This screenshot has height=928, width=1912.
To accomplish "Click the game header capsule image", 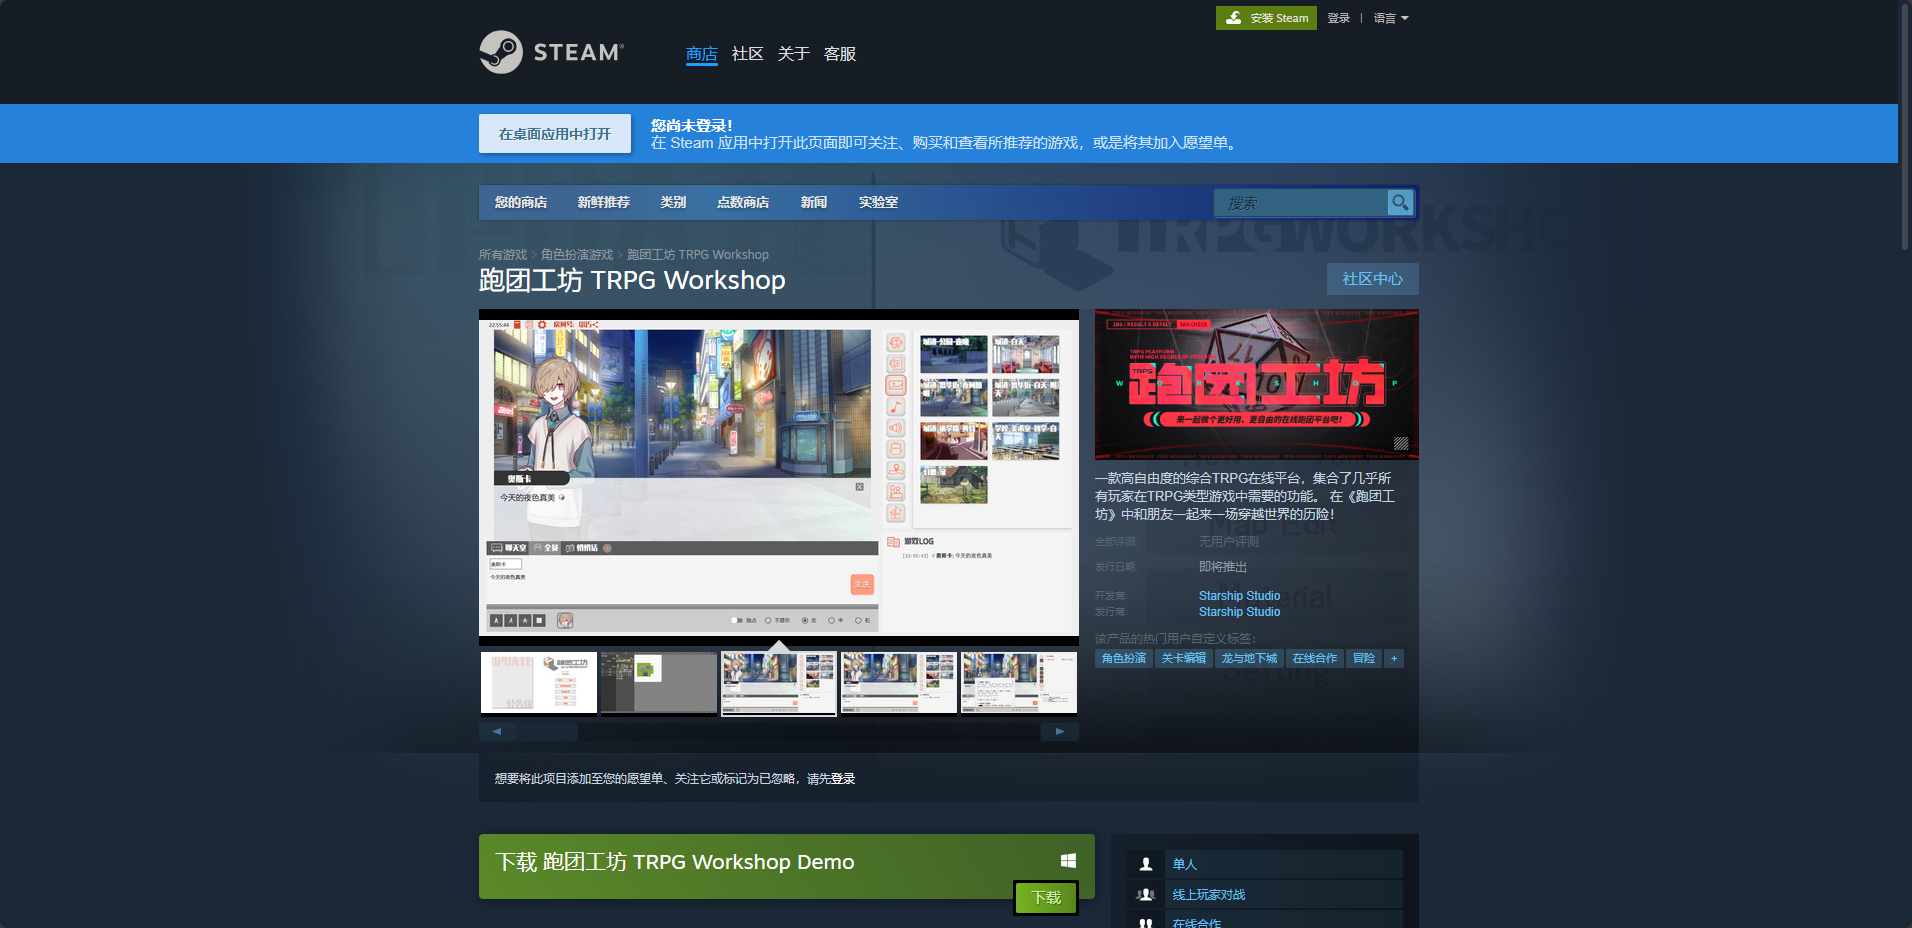I will 1257,384.
